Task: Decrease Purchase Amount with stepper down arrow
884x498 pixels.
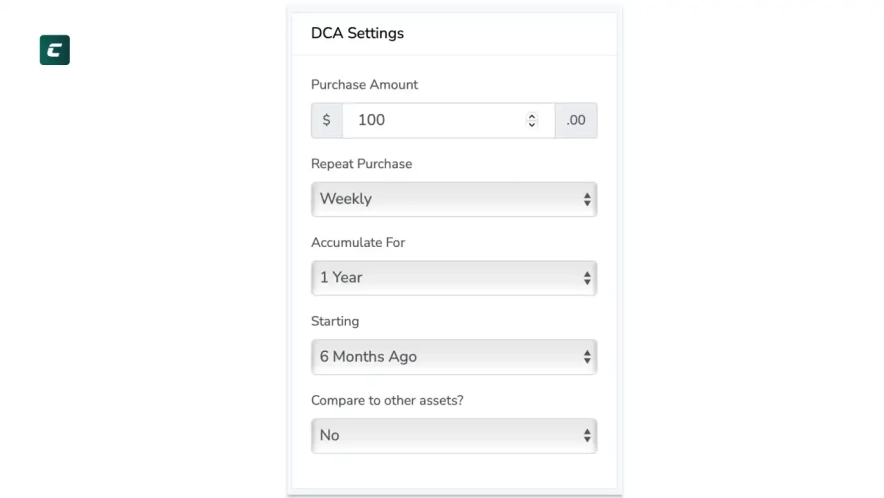Action: [532, 125]
